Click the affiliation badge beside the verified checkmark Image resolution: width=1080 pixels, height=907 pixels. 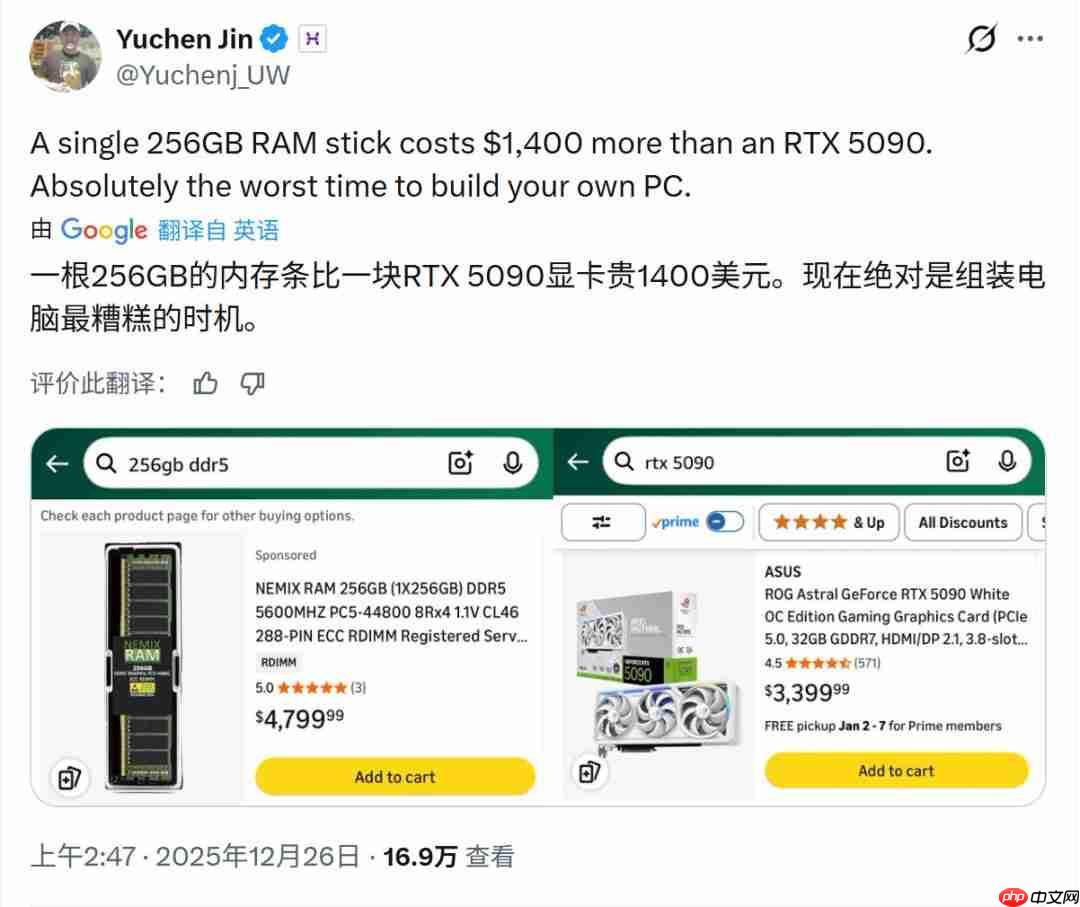coord(312,39)
